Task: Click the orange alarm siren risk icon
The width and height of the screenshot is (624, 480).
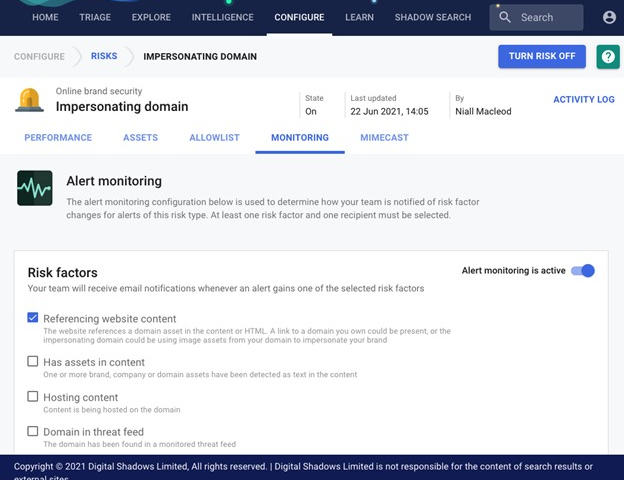Action: (x=29, y=100)
